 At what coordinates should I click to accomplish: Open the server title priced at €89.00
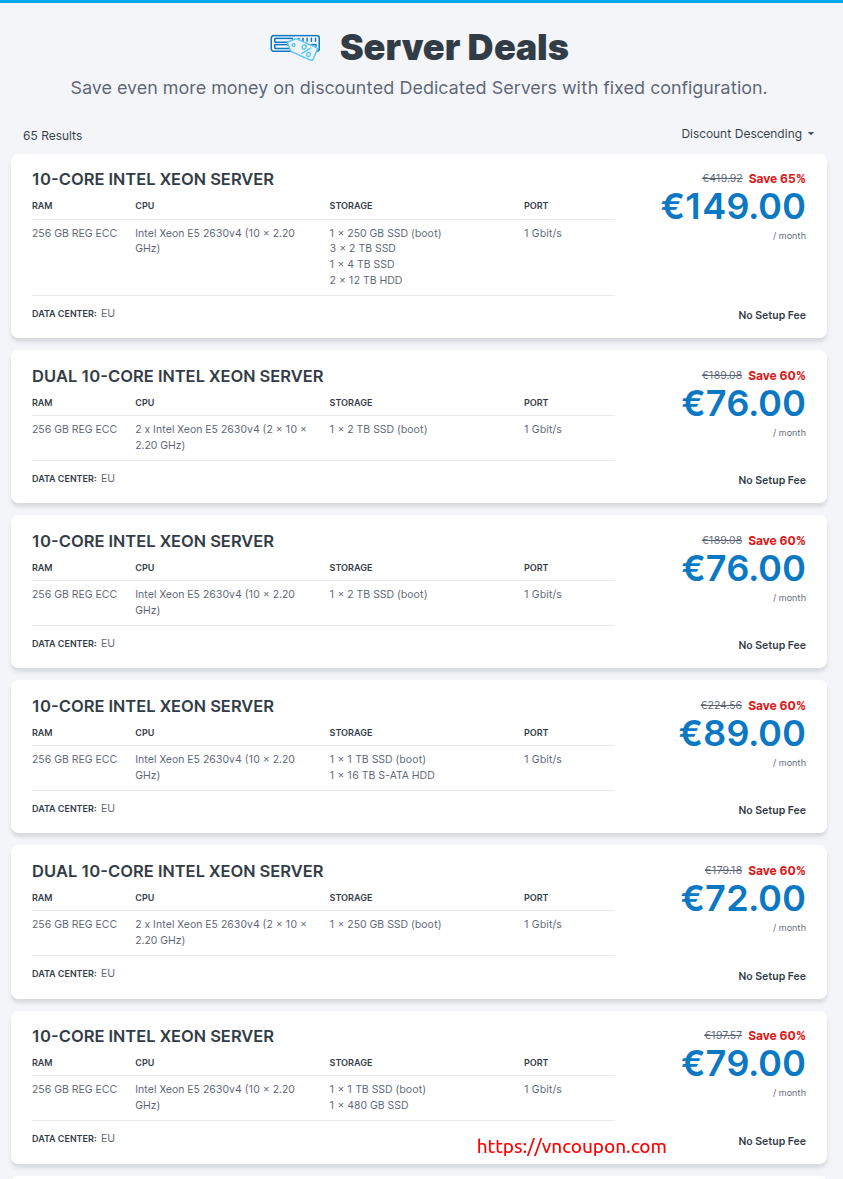pos(153,706)
